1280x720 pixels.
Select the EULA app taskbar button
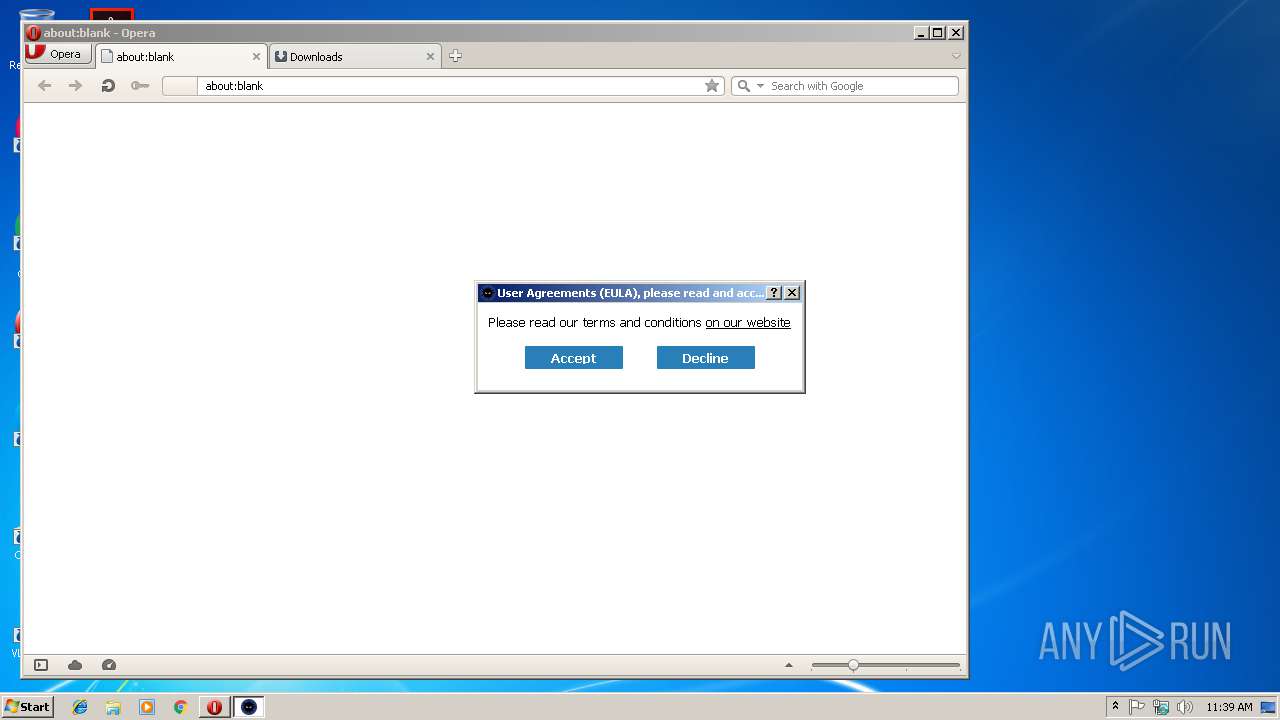coord(249,707)
